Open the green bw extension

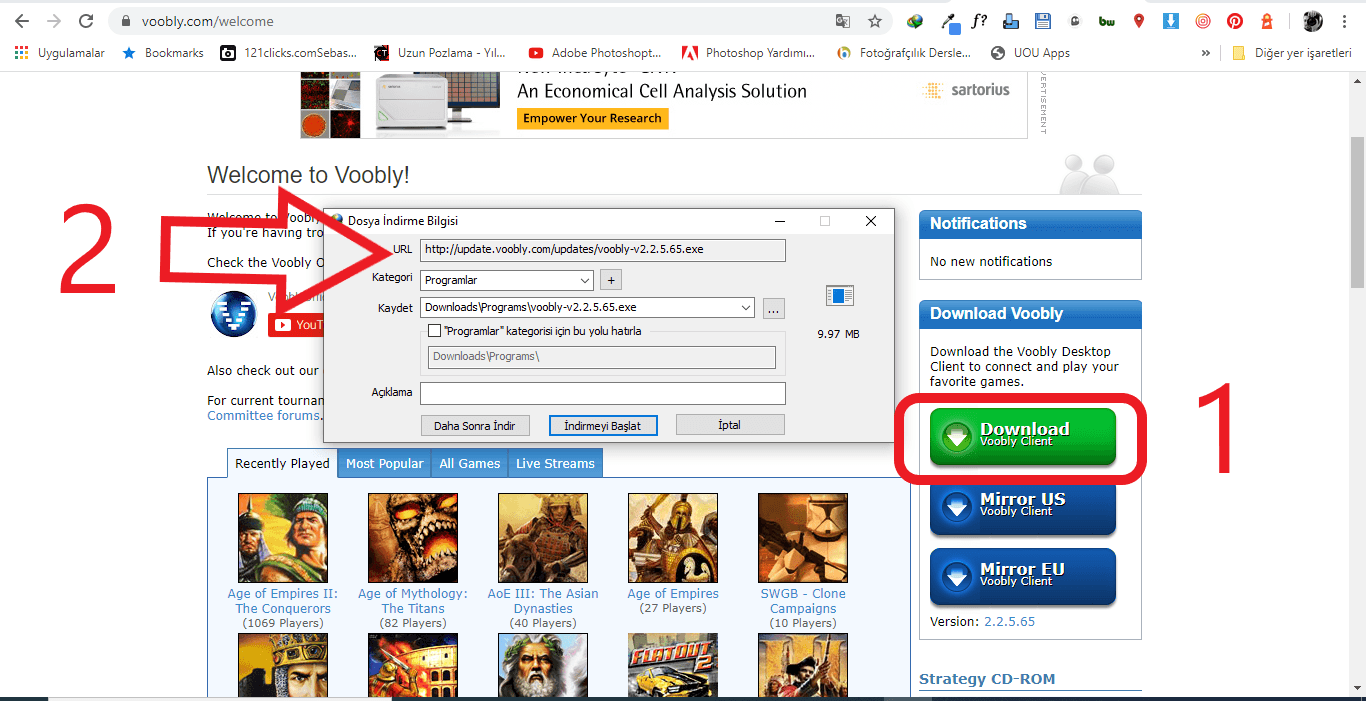point(1107,21)
